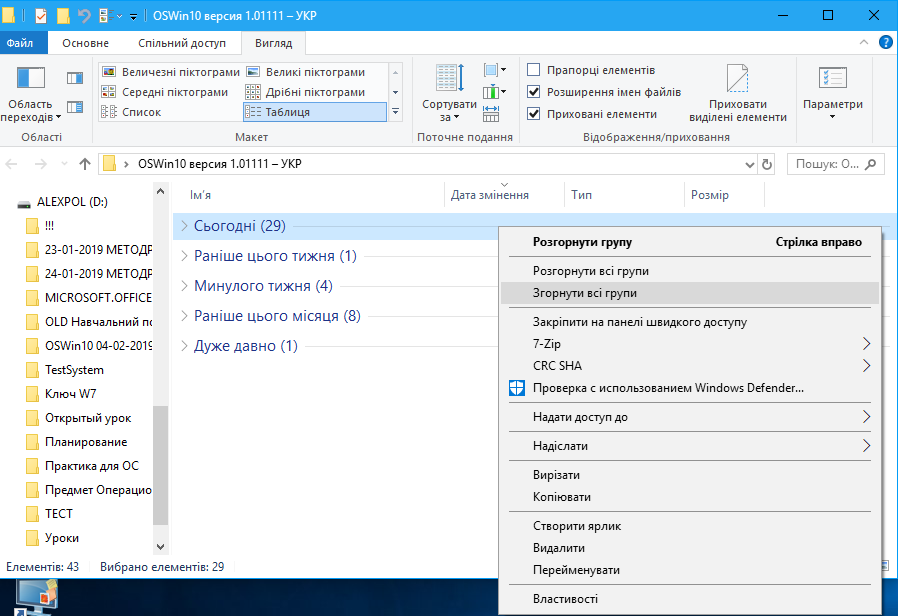Image resolution: width=898 pixels, height=616 pixels.
Task: Choose Розгорнути групу in context menu
Action: pyautogui.click(x=690, y=242)
